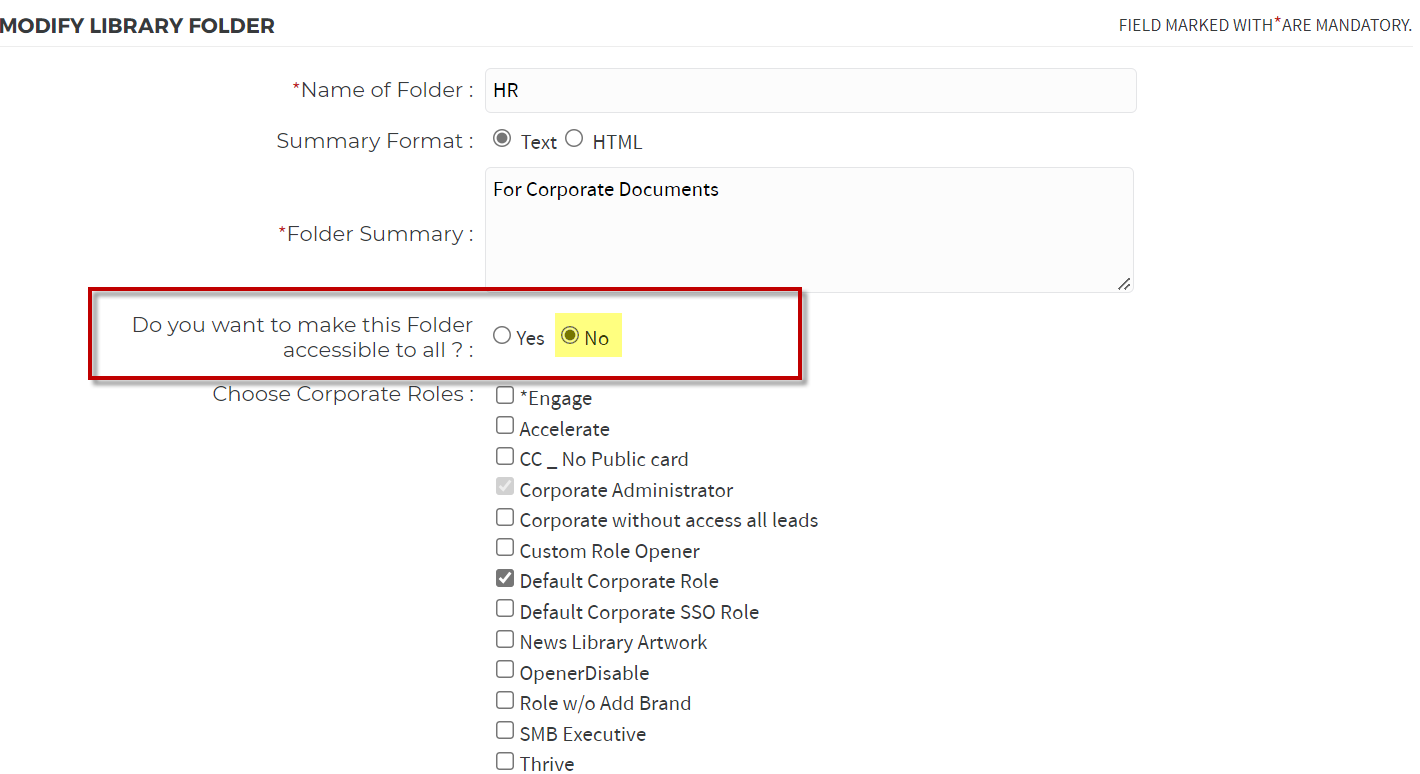Click the mandatory fields notice text
This screenshot has width=1420, height=774.
click(1265, 24)
